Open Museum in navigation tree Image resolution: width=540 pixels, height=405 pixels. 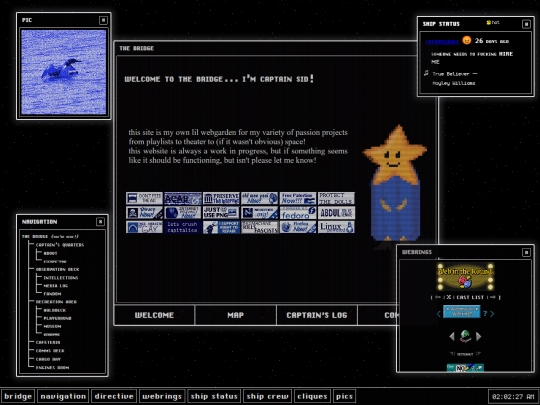(52, 326)
